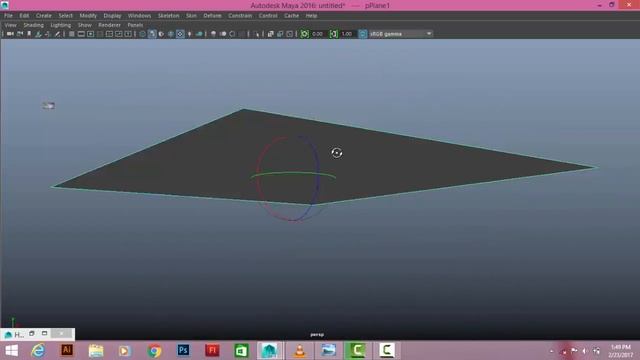
Task: Open the viewport Panels menu
Action: click(x=135, y=25)
